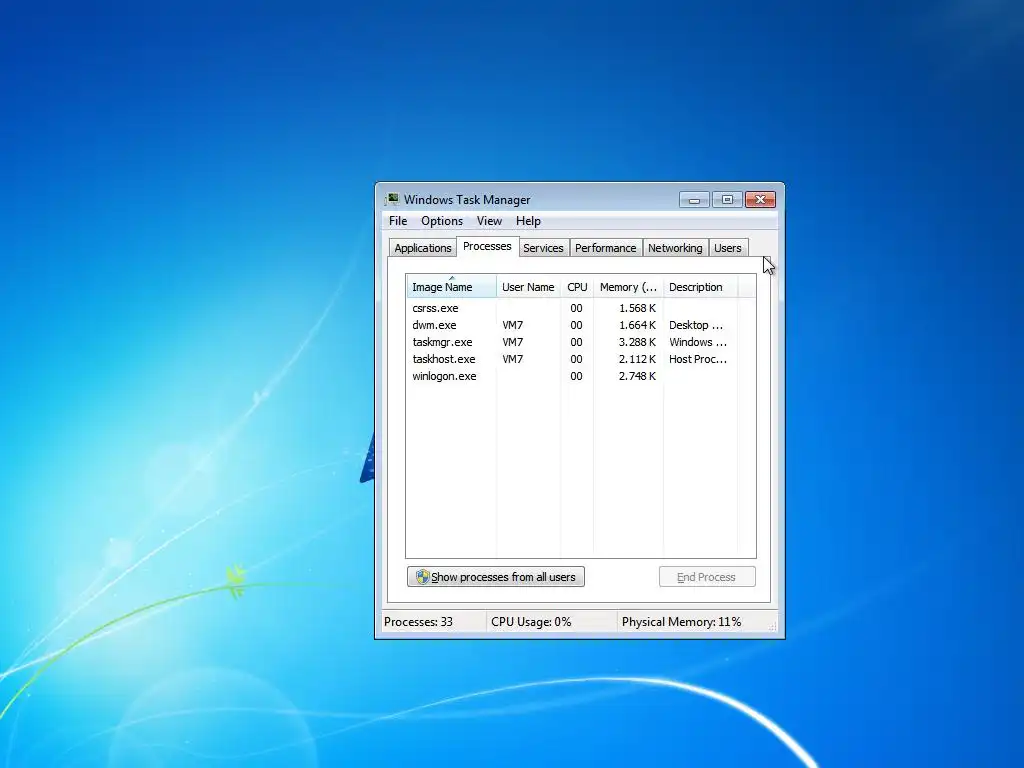Switch to the Users tab
The width and height of the screenshot is (1024, 768).
point(728,248)
